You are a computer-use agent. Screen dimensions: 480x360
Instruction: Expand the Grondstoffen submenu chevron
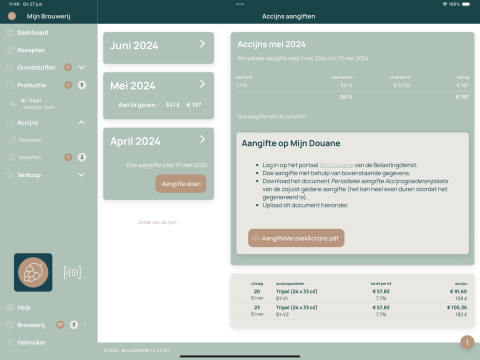82,67
